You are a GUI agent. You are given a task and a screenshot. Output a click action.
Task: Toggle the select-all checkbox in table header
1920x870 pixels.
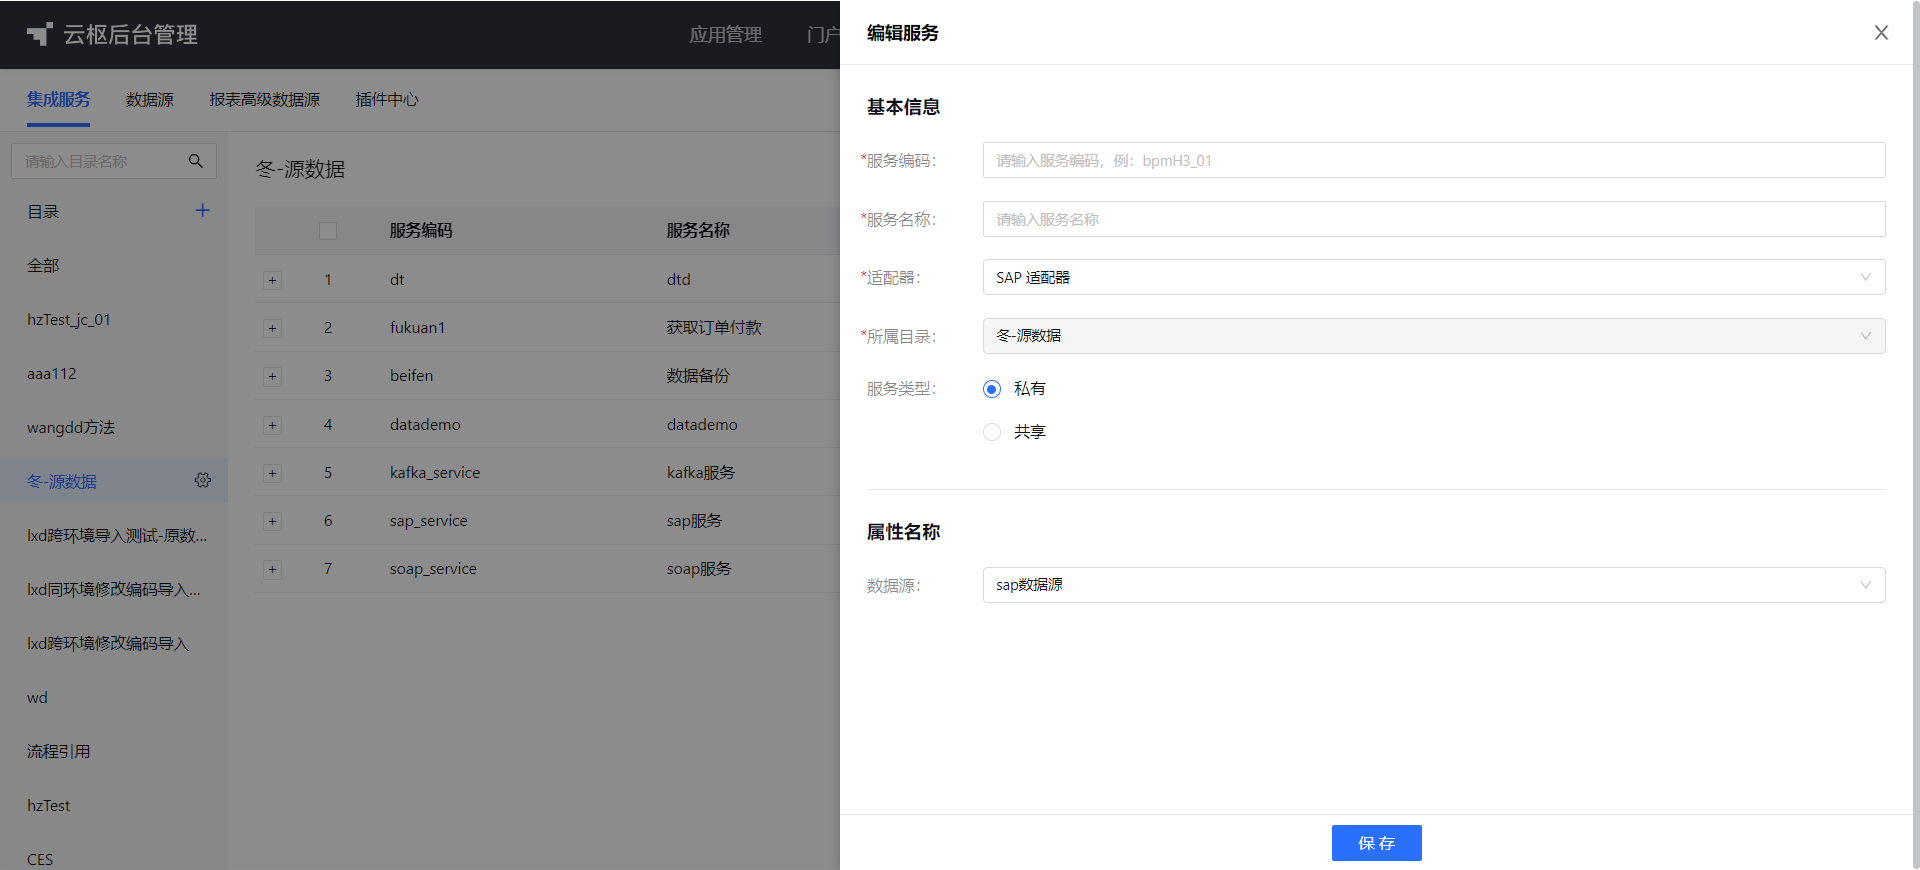328,231
